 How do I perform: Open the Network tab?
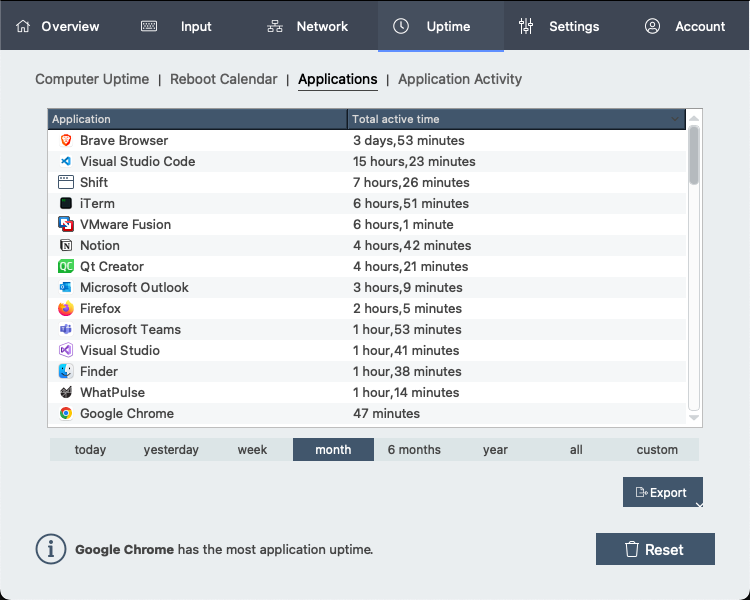308,26
